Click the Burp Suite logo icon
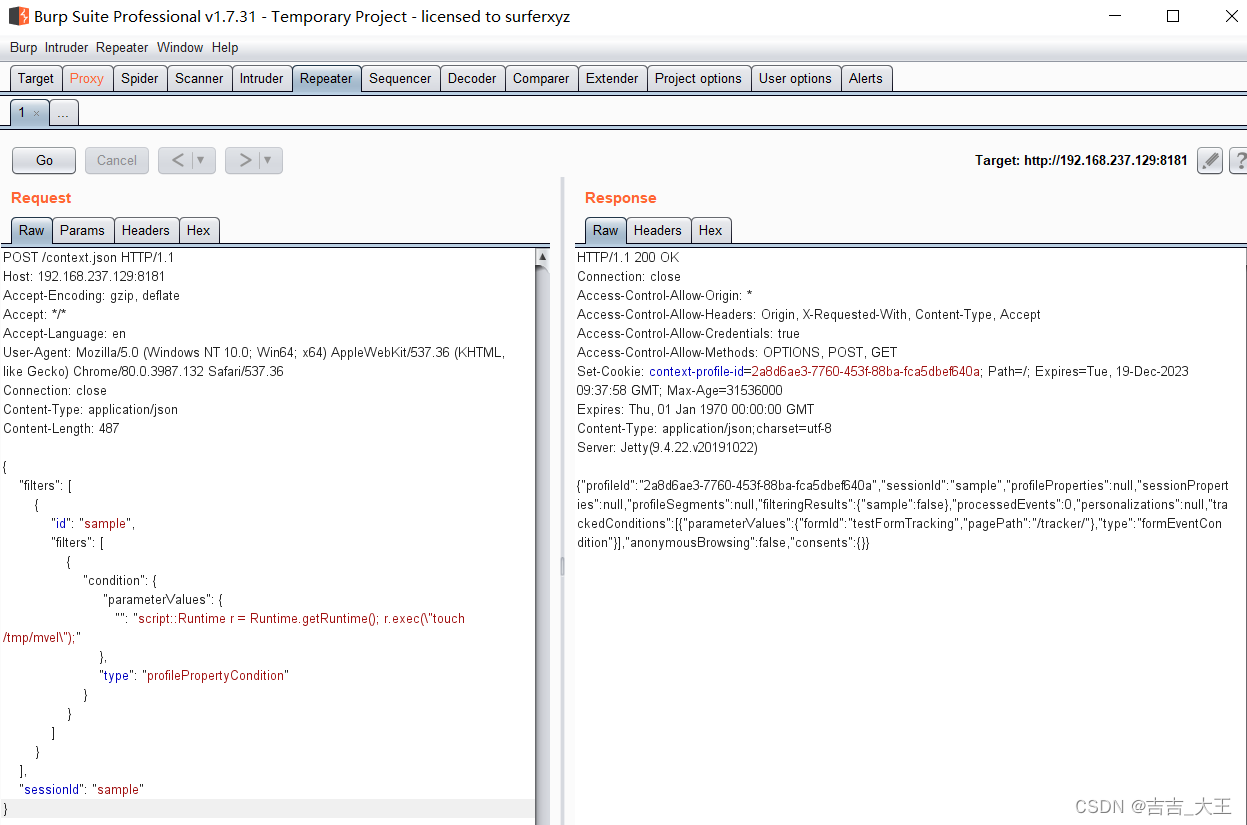The image size is (1247, 825). pos(18,16)
